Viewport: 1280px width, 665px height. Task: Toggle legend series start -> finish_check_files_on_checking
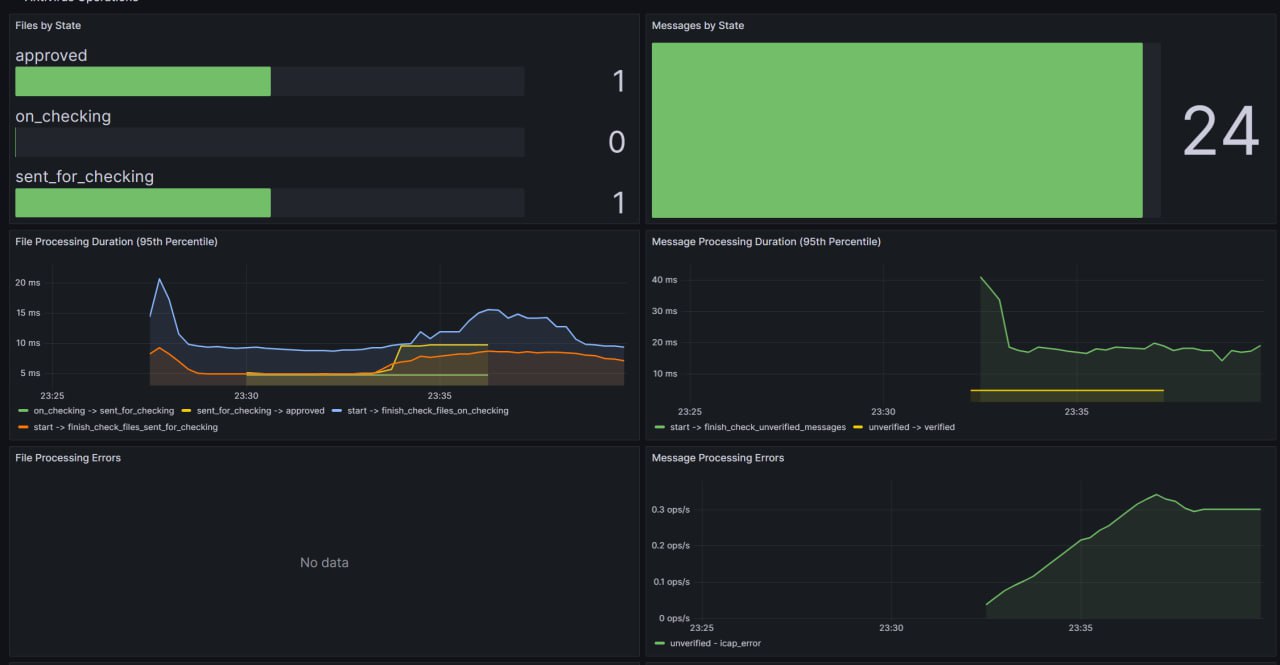pyautogui.click(x=428, y=411)
